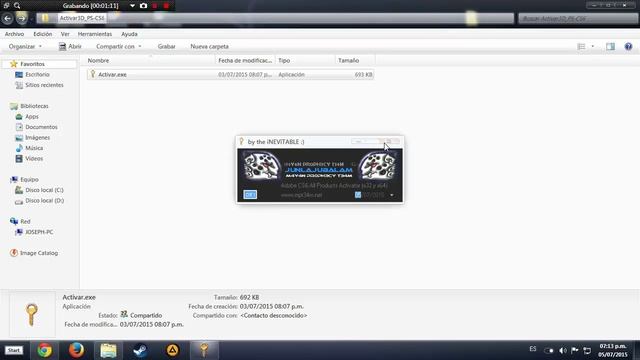640x360 pixels.
Task: Click the Action Center flag tray icon
Action: coord(575,350)
